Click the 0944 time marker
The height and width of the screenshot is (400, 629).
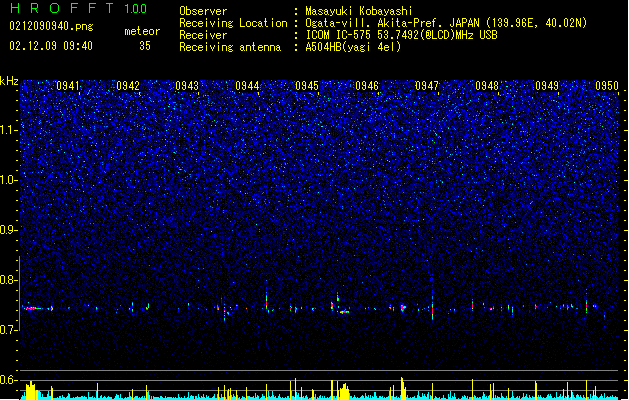point(247,86)
